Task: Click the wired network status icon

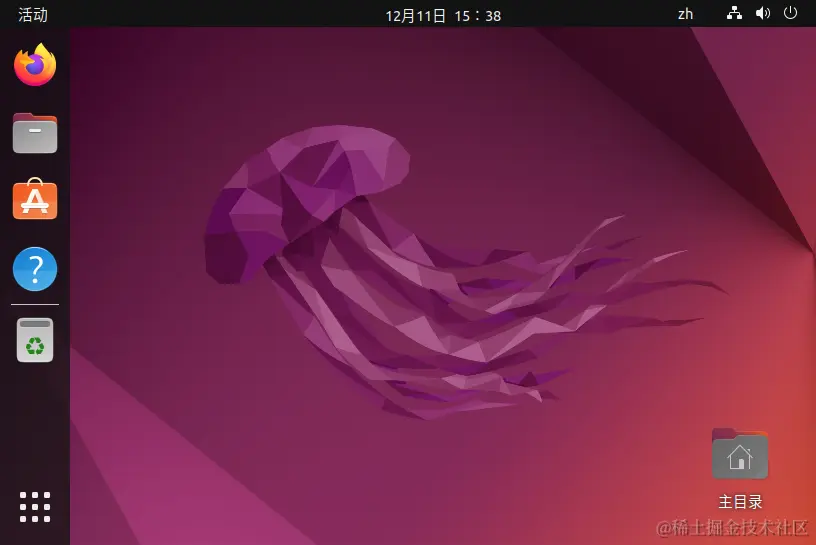Action: (734, 13)
